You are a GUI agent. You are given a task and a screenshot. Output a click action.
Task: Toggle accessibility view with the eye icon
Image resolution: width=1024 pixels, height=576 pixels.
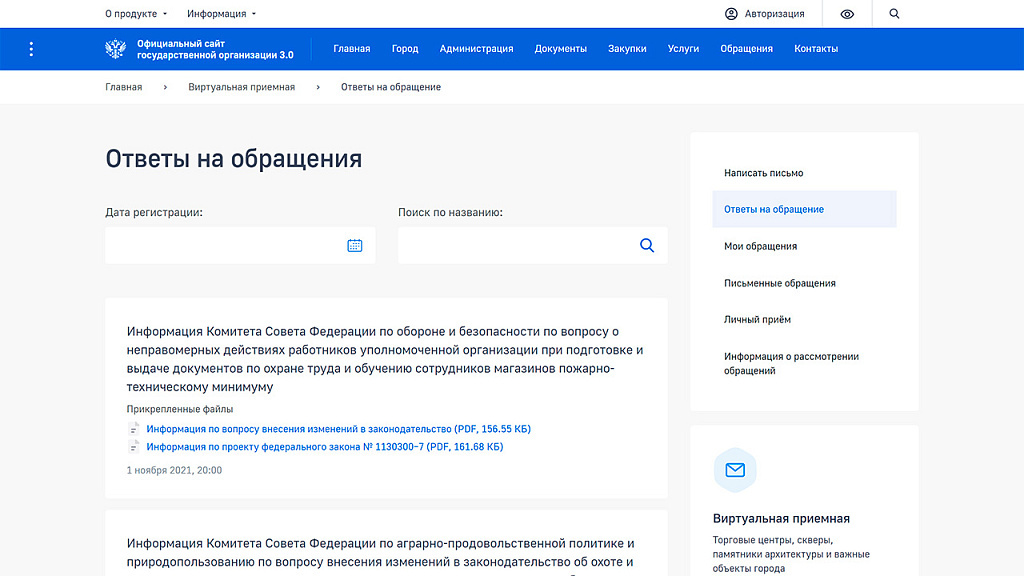click(x=847, y=14)
